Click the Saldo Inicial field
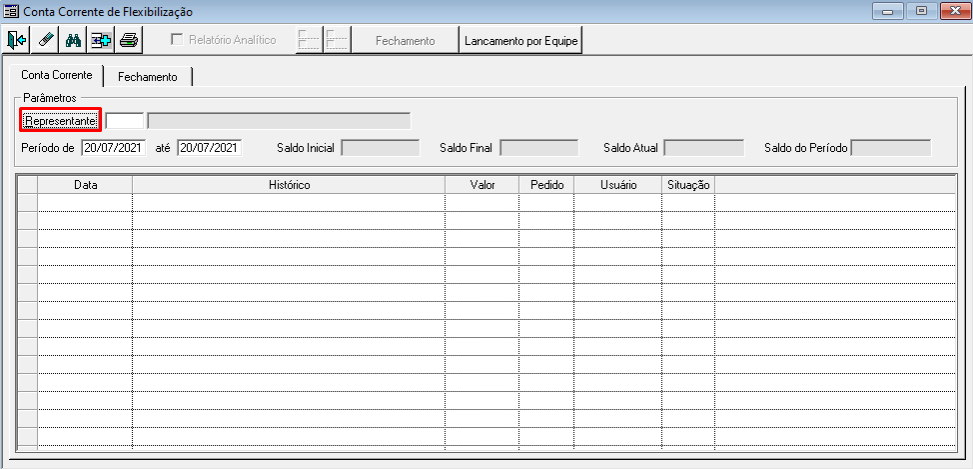Screen dimensions: 973x469 click(381, 148)
